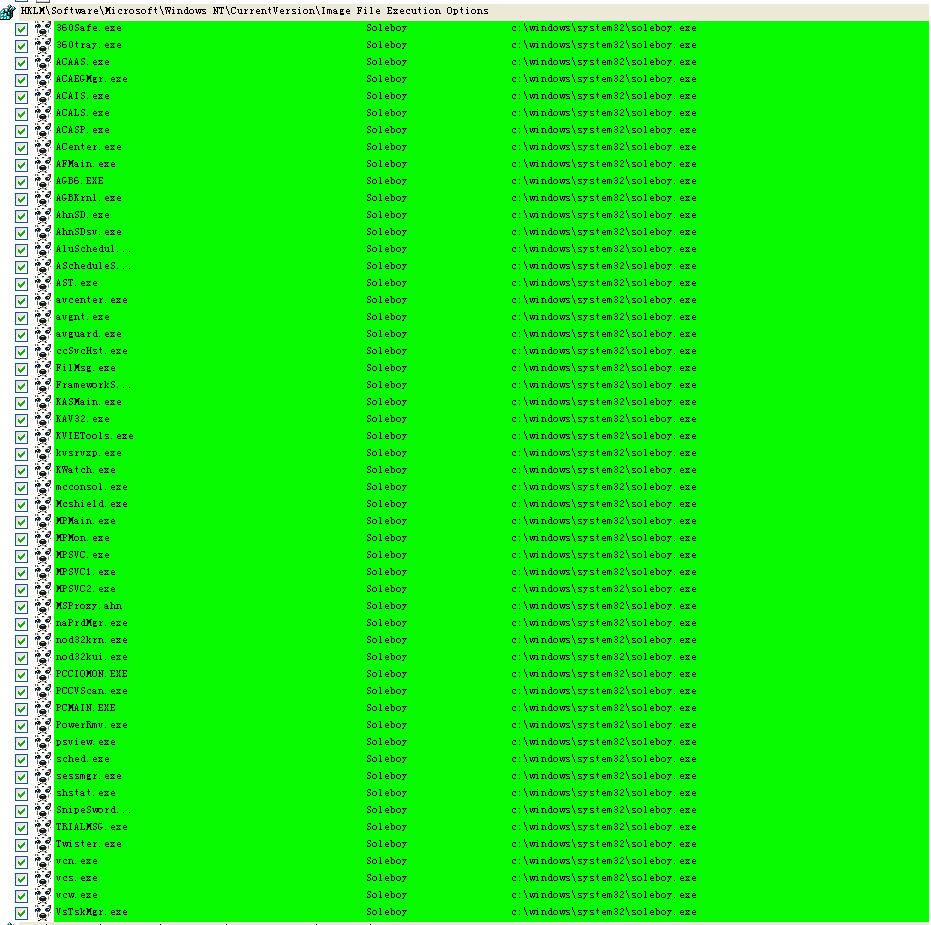Click the soleboy.exe path in the Twister.exe row
This screenshot has height=925, width=931.
pos(604,844)
